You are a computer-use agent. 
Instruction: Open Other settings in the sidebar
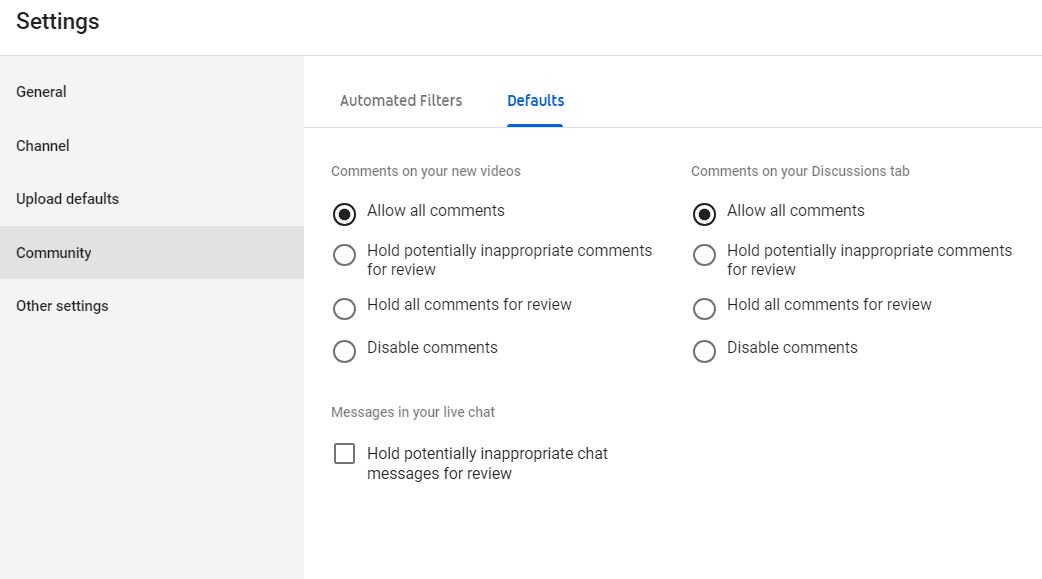tap(62, 306)
